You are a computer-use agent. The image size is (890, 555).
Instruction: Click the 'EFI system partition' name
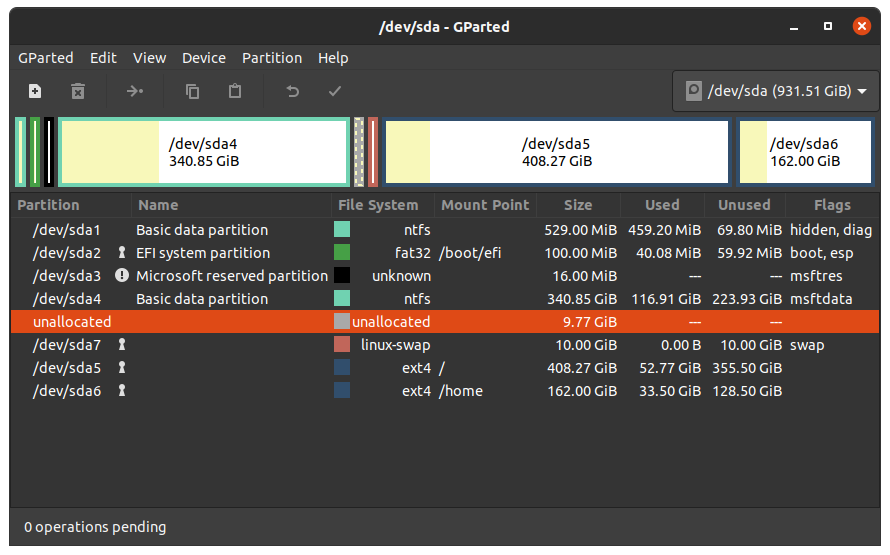203,253
